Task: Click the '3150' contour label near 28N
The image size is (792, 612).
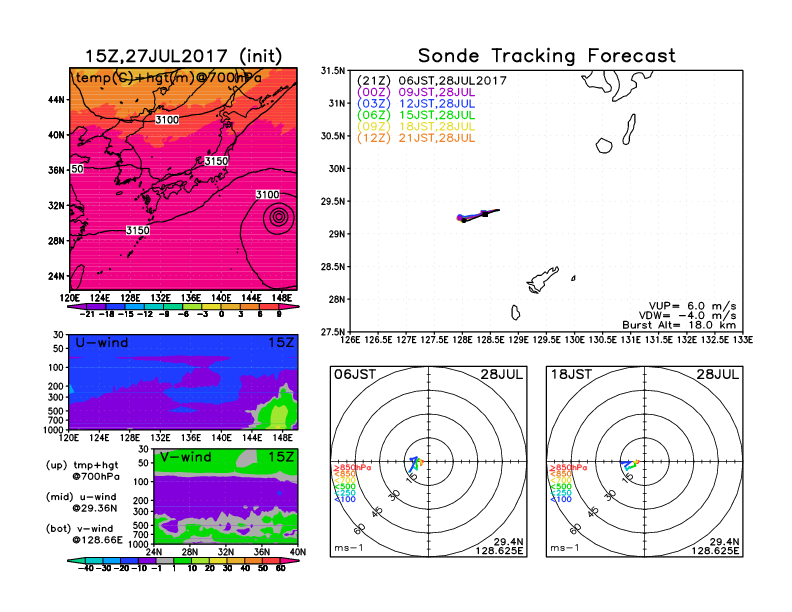Action: pyautogui.click(x=137, y=230)
